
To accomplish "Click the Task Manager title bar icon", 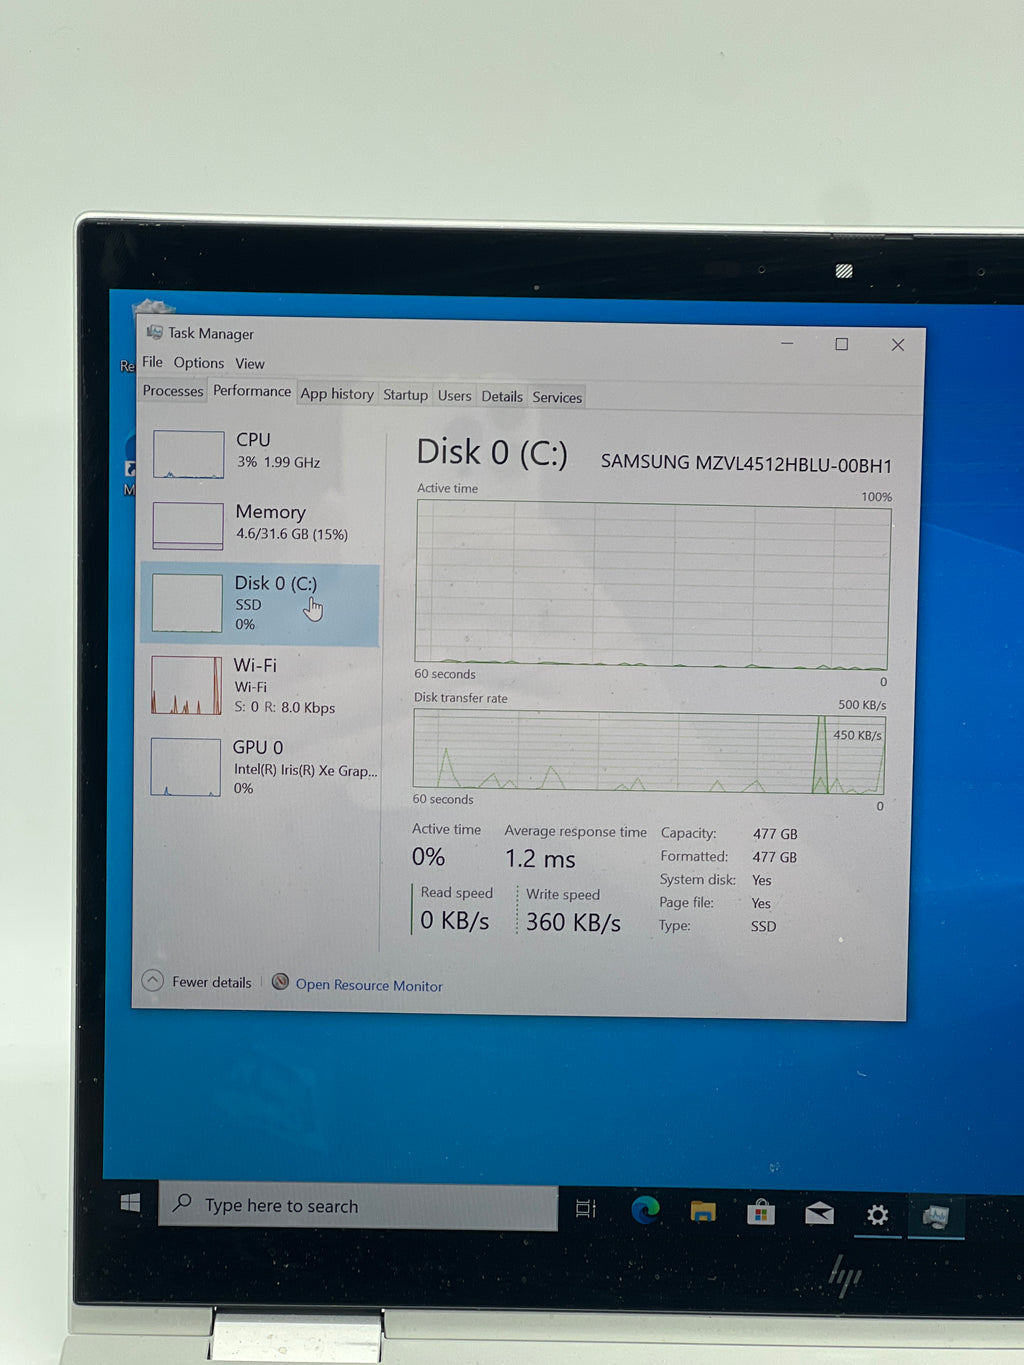I will (154, 331).
